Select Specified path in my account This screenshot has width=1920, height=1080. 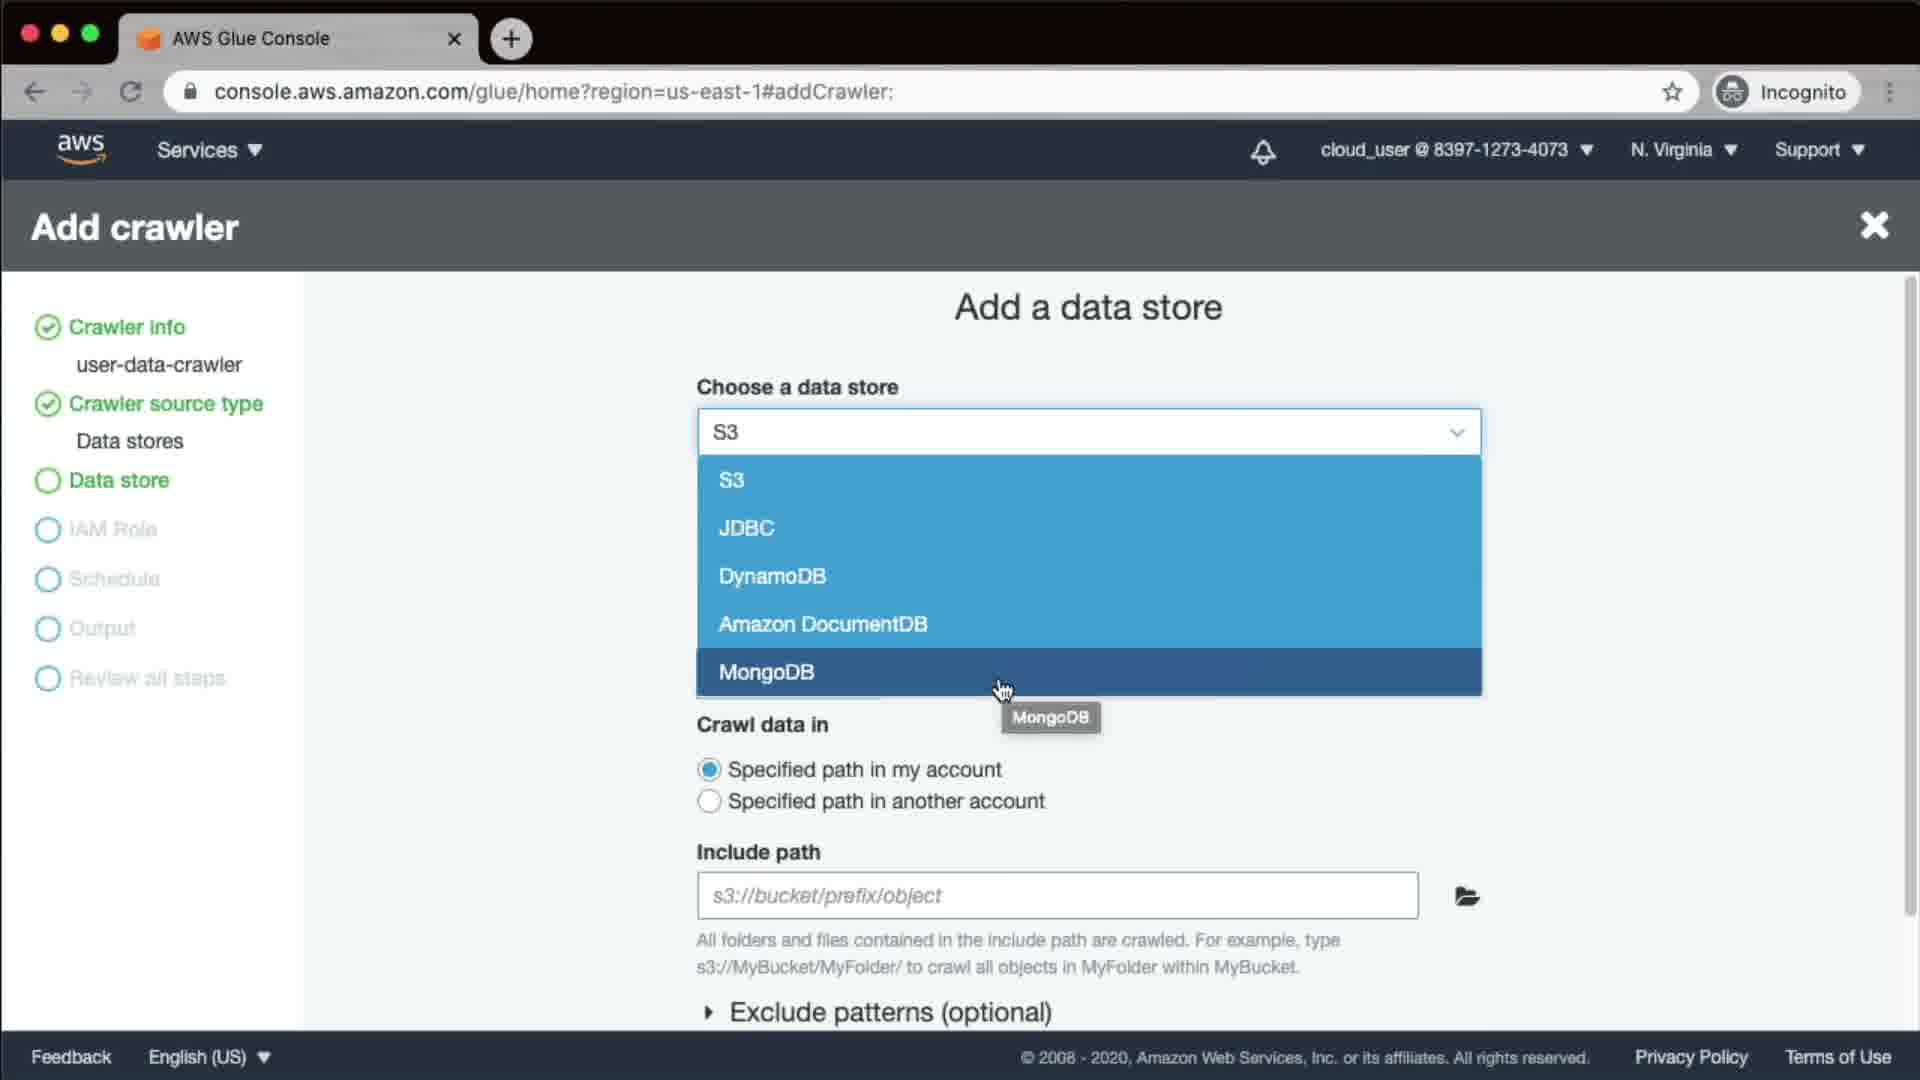click(709, 769)
